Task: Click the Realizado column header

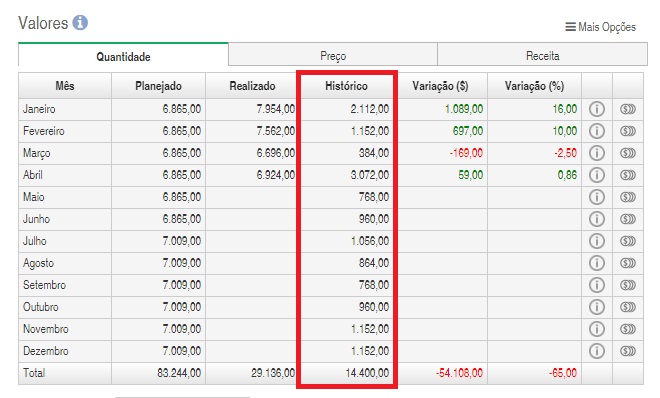Action: tap(252, 86)
